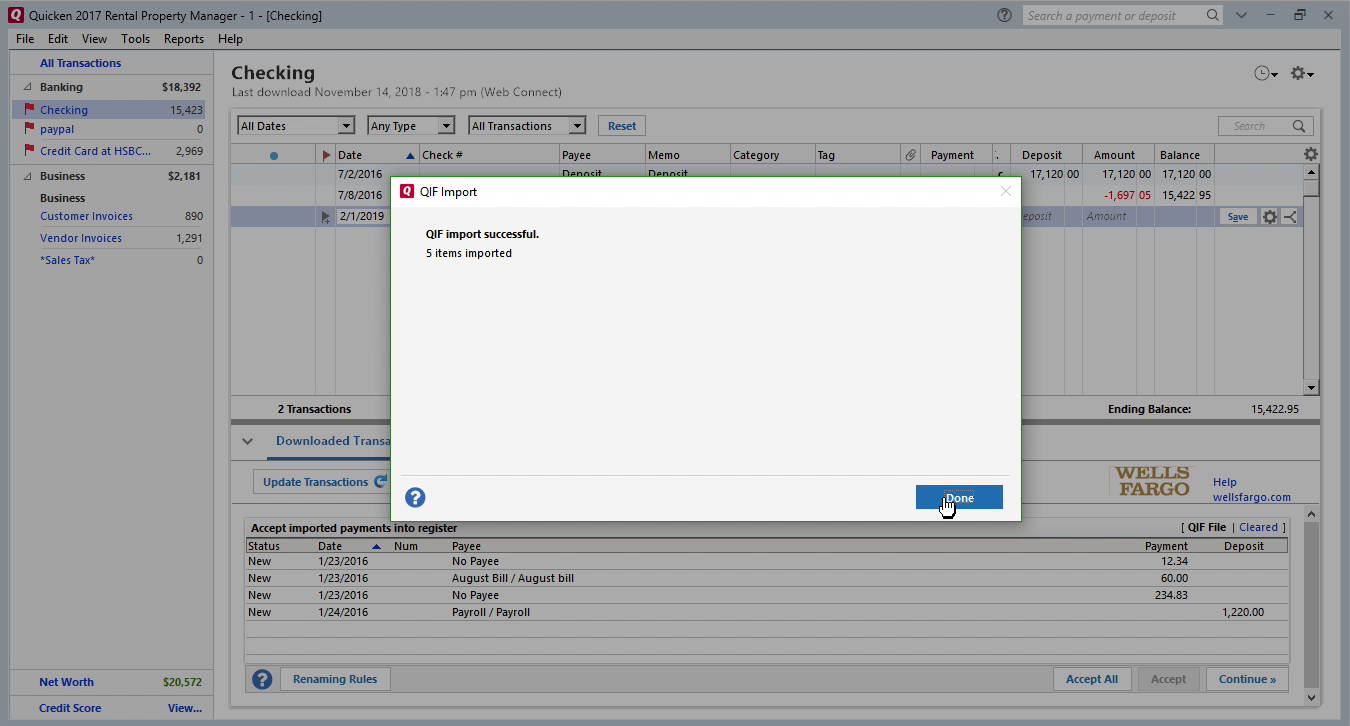Open the Edit menu
Image resolution: width=1350 pixels, height=726 pixels.
point(58,39)
